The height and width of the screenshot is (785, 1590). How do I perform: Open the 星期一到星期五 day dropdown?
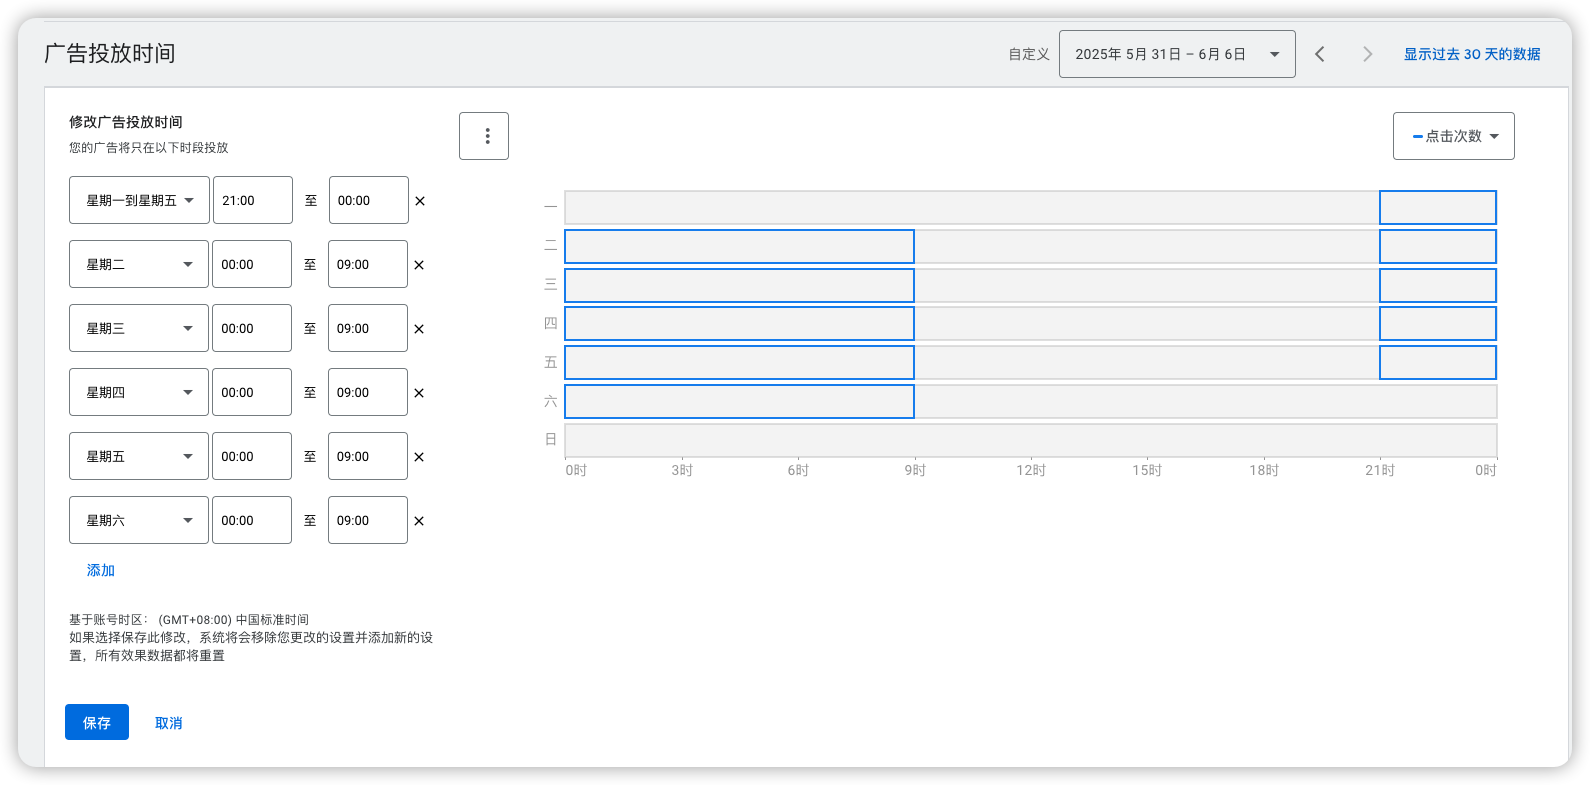tap(139, 200)
